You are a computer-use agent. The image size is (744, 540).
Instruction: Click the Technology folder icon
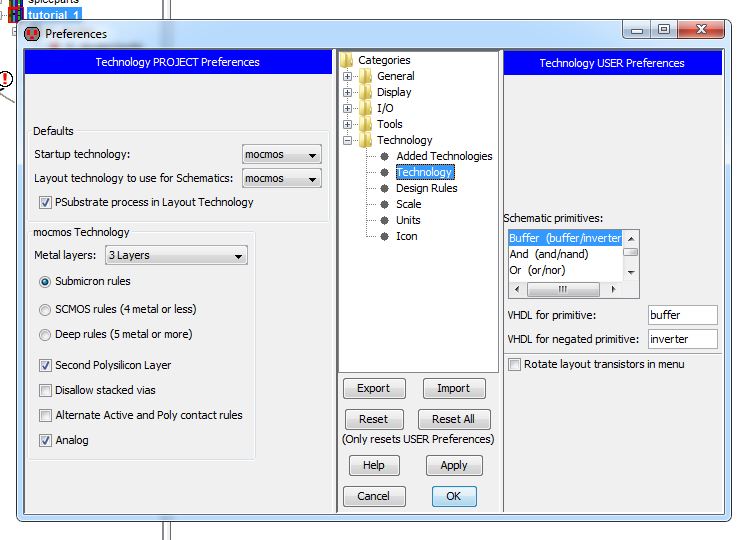point(365,140)
